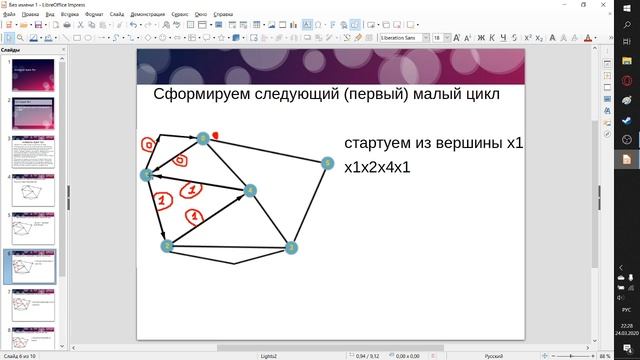The image size is (640, 360).
Task: Select the Insert Line tool
Action: click(x=65, y=38)
